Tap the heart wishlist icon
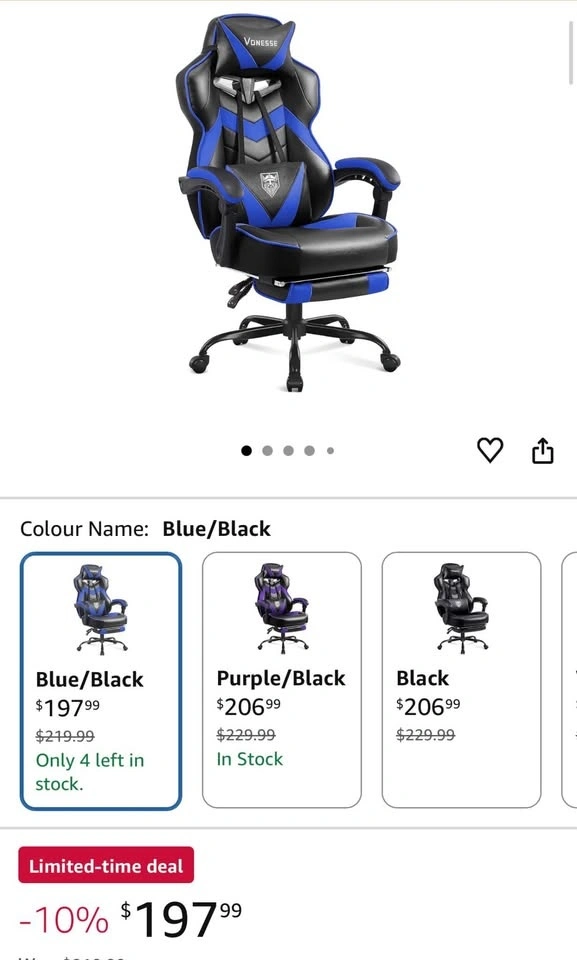Image resolution: width=577 pixels, height=960 pixels. coord(490,451)
